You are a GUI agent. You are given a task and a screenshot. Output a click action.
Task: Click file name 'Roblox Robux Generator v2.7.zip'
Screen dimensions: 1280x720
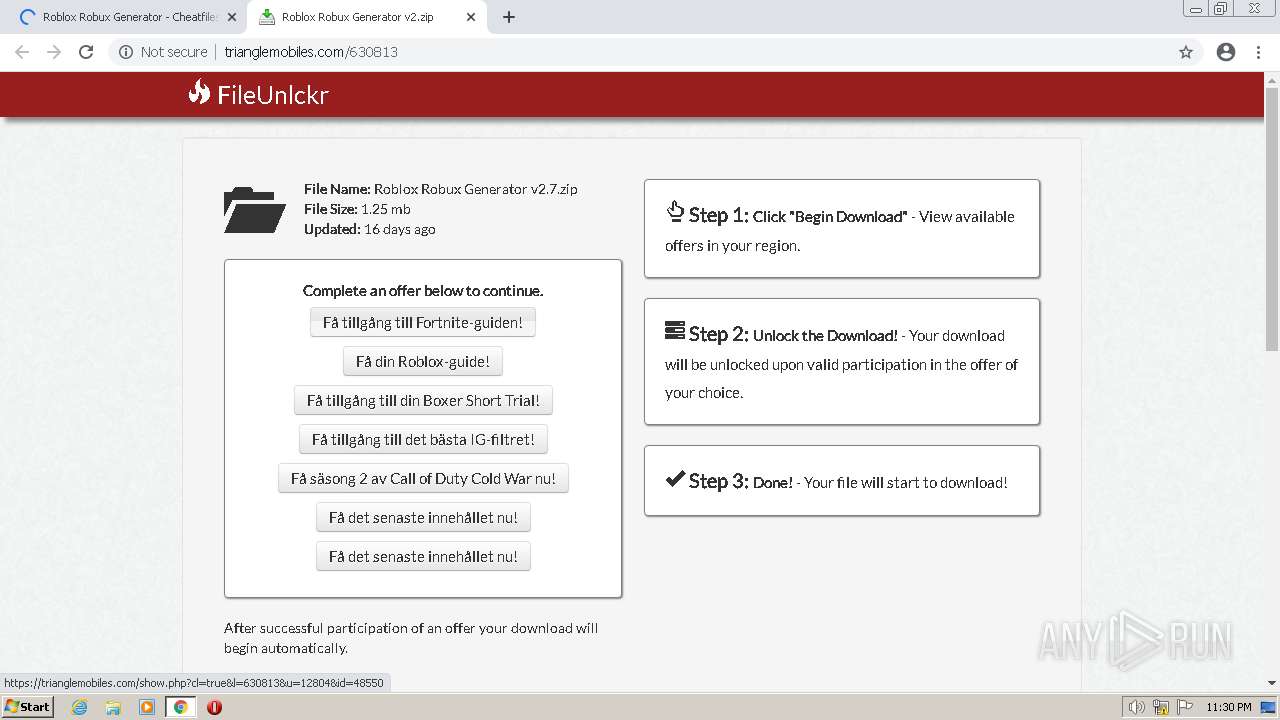tap(476, 189)
